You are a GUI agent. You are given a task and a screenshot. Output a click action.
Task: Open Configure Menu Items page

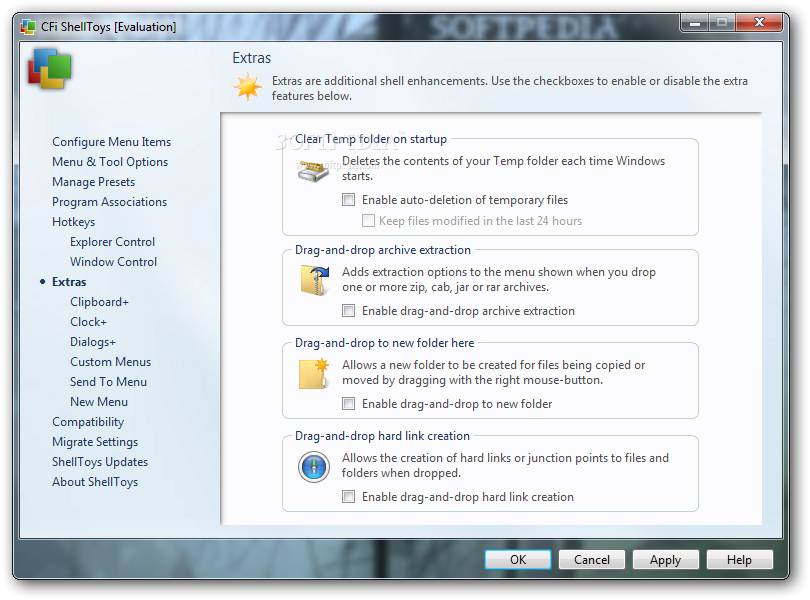[x=112, y=142]
